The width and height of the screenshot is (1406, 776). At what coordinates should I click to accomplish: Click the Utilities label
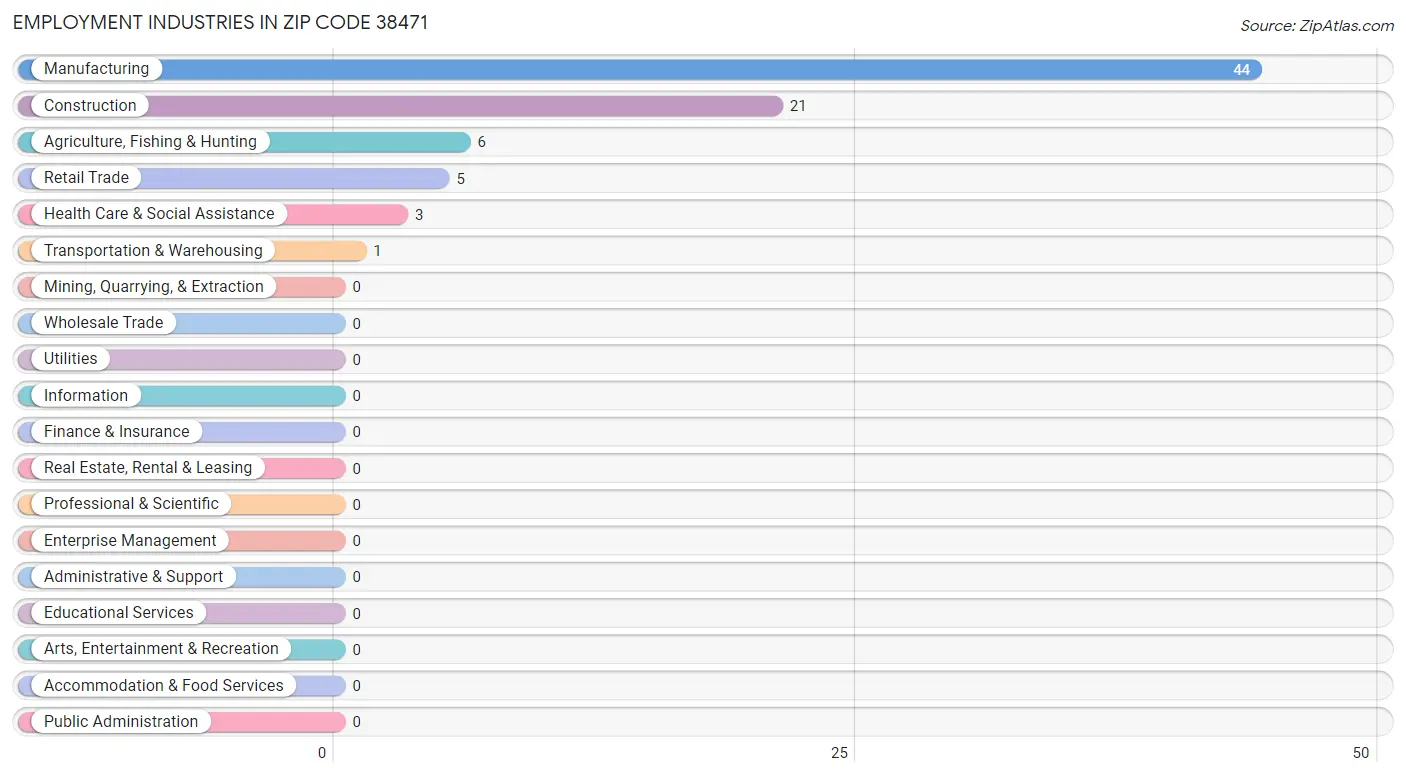pos(71,359)
